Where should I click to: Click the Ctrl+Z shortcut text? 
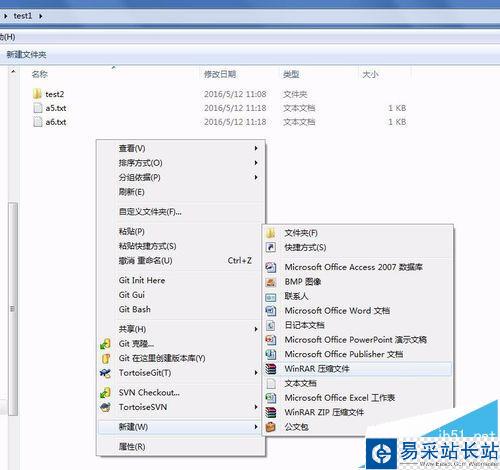[x=240, y=260]
